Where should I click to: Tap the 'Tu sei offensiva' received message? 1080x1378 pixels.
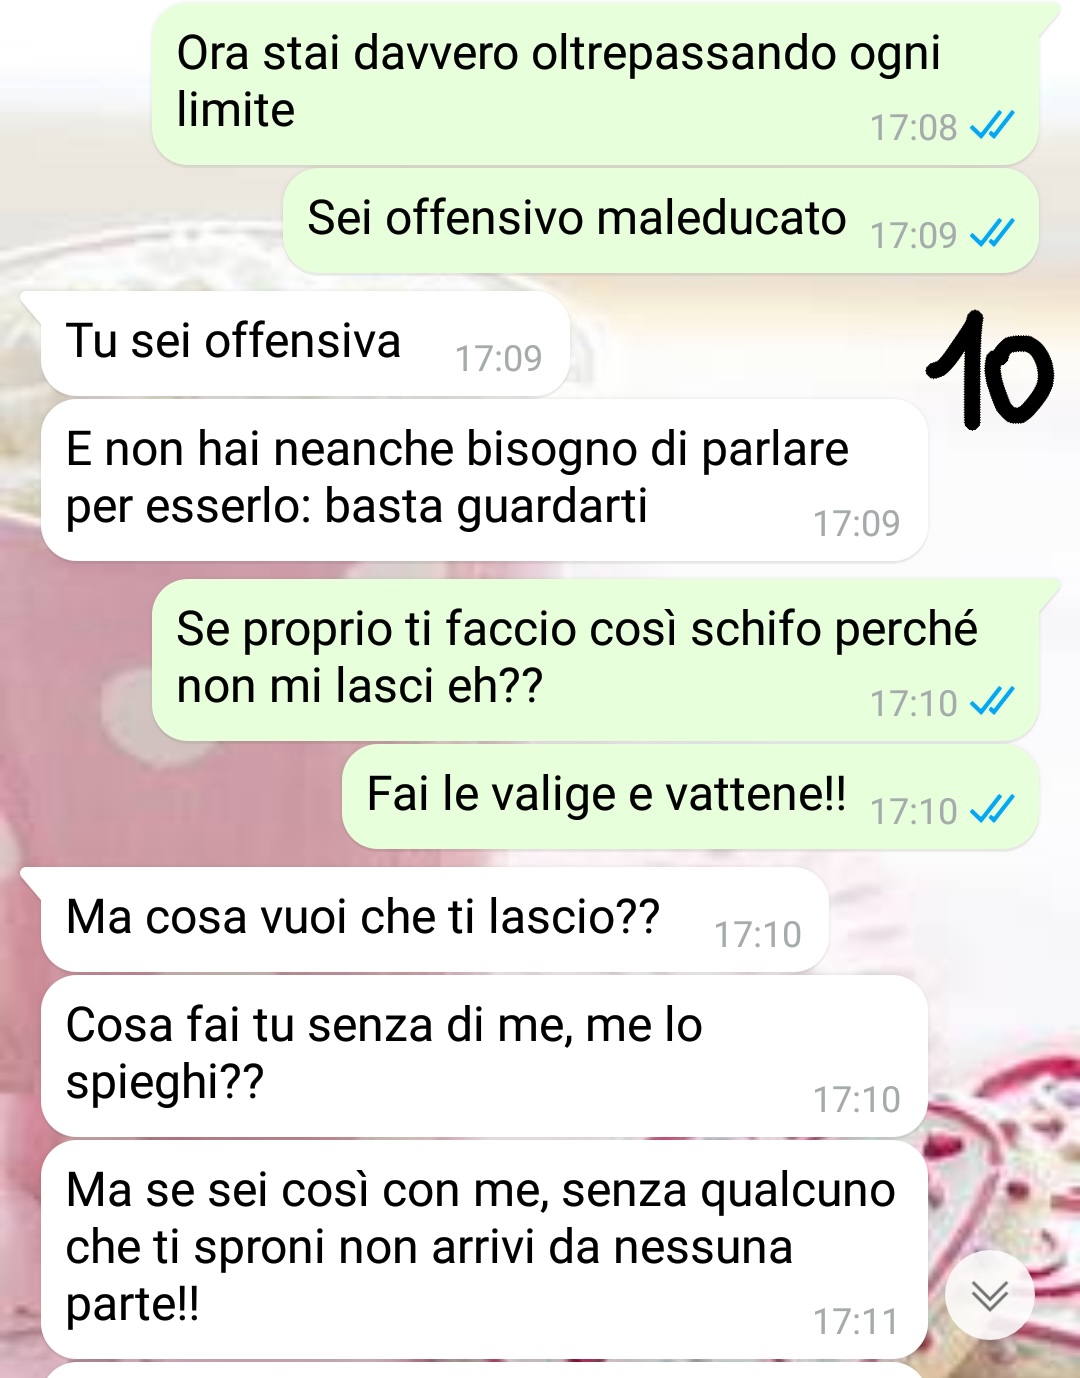click(305, 343)
